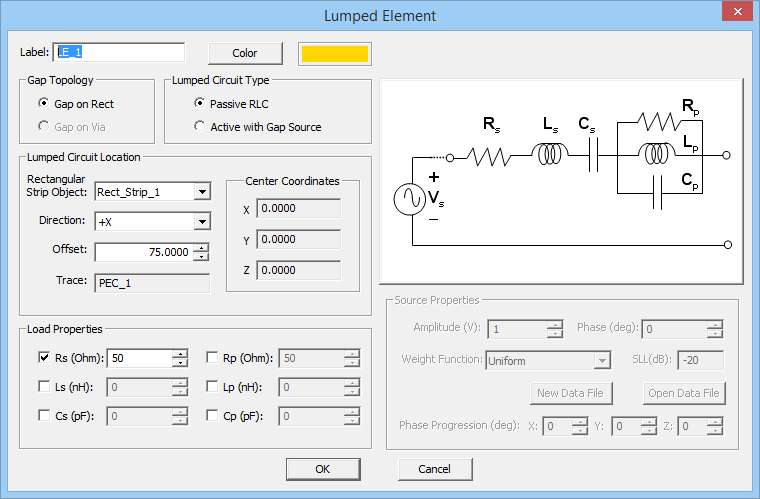Enable the Cp (pF) checkbox

click(212, 415)
